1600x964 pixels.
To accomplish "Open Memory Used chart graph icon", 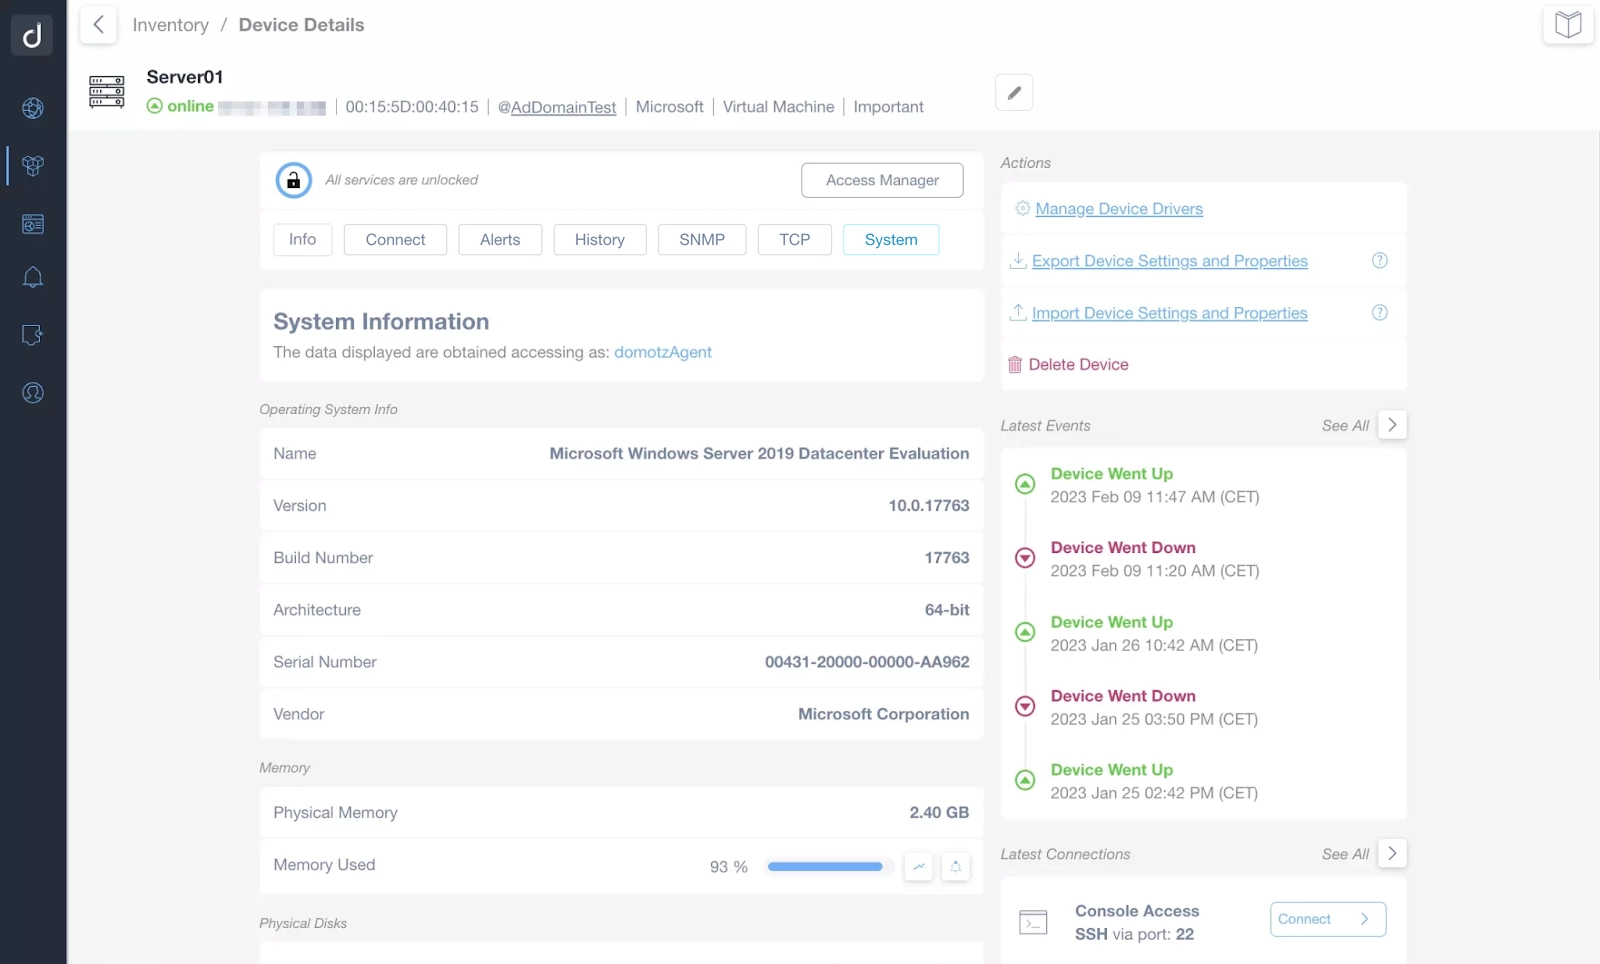I will (918, 867).
